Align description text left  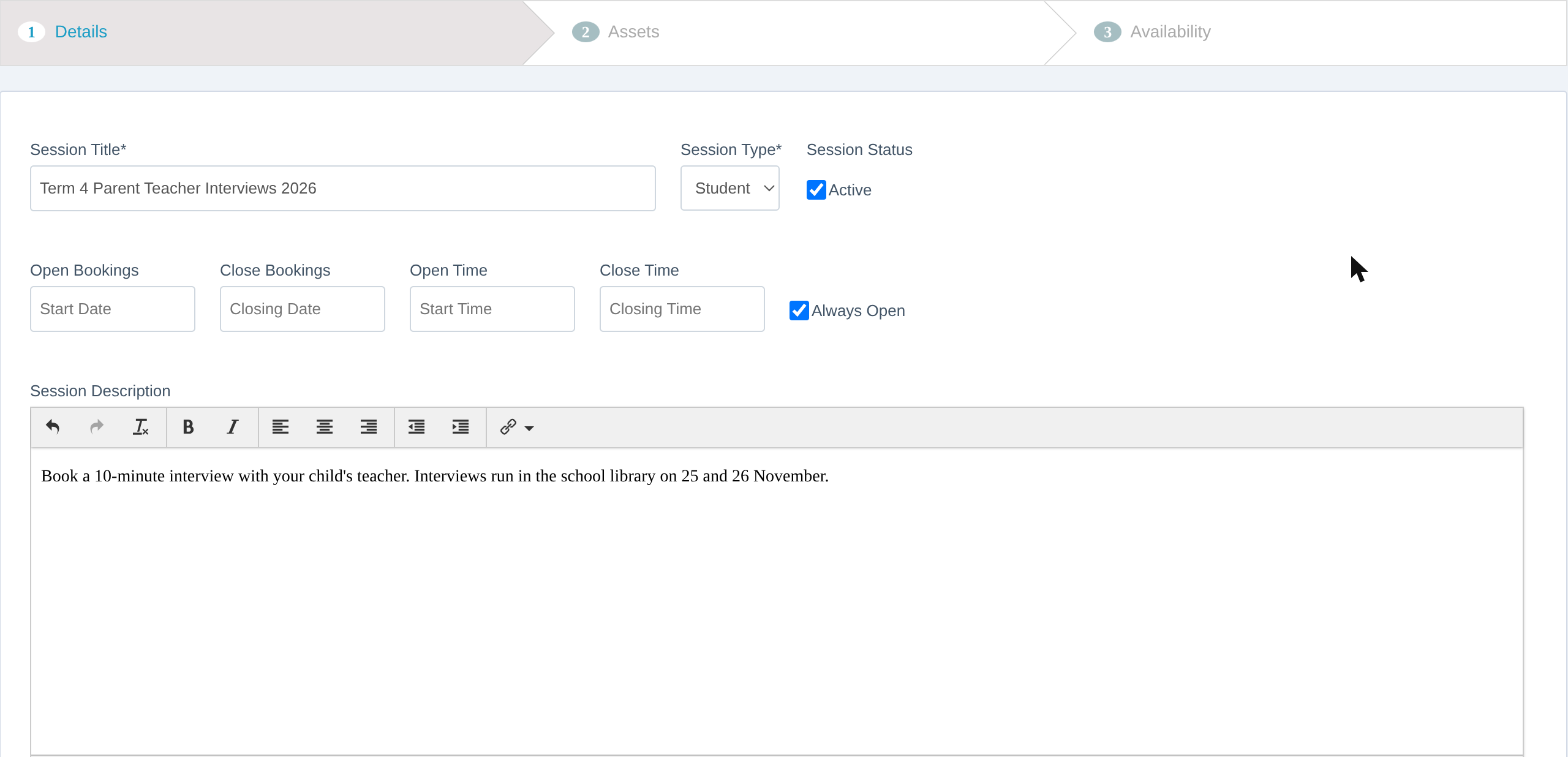[281, 427]
